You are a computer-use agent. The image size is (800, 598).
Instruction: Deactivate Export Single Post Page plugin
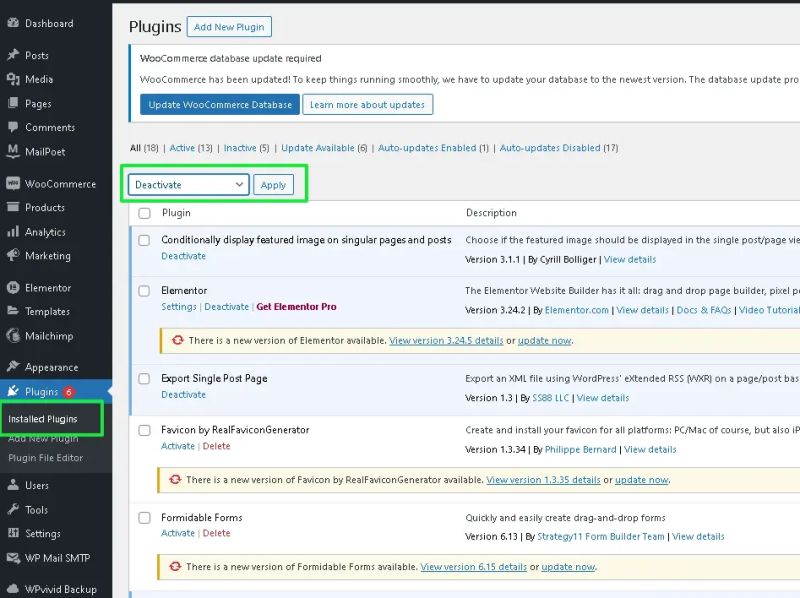183,394
